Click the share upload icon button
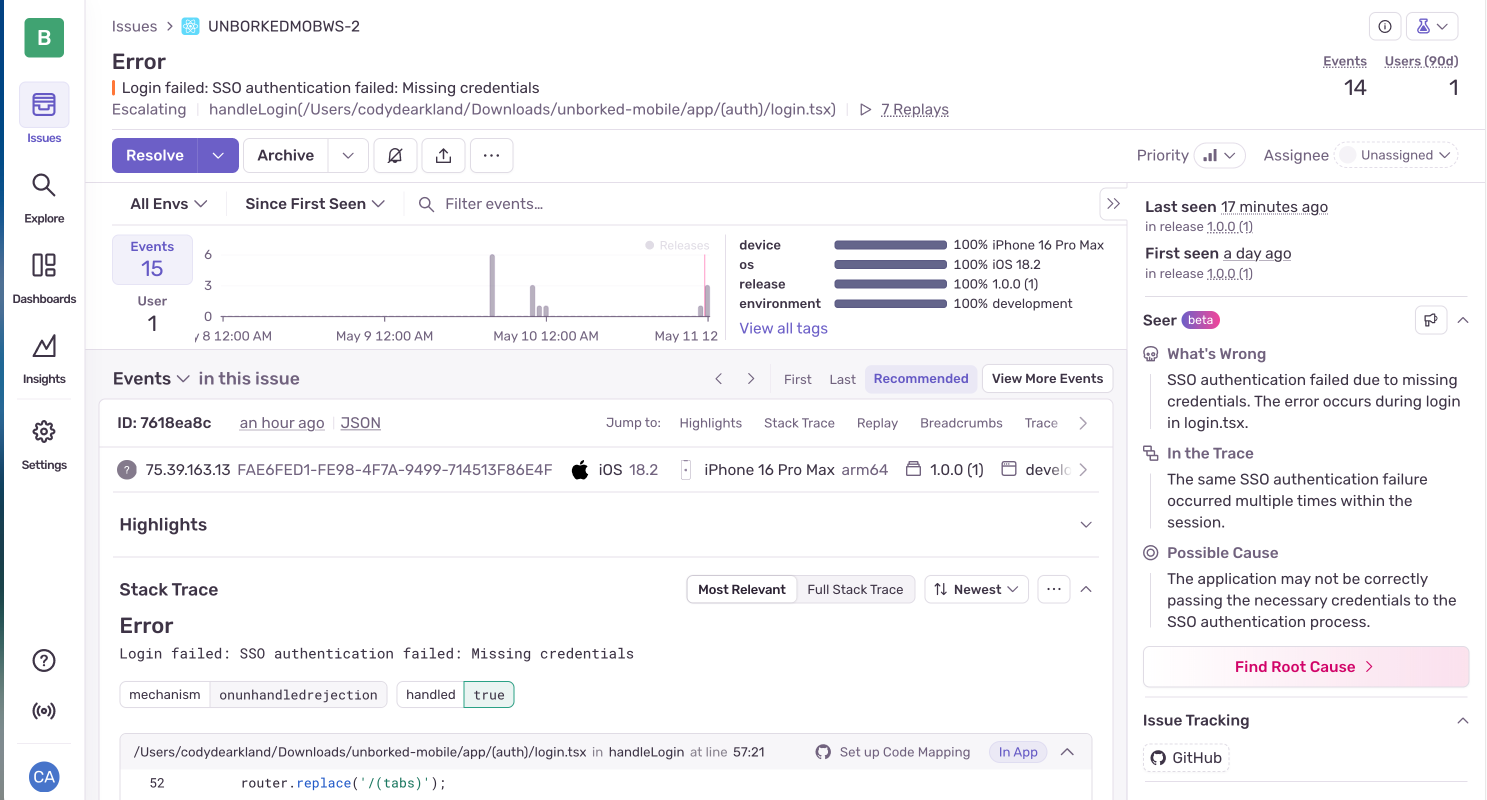The width and height of the screenshot is (1487, 800). 443,155
